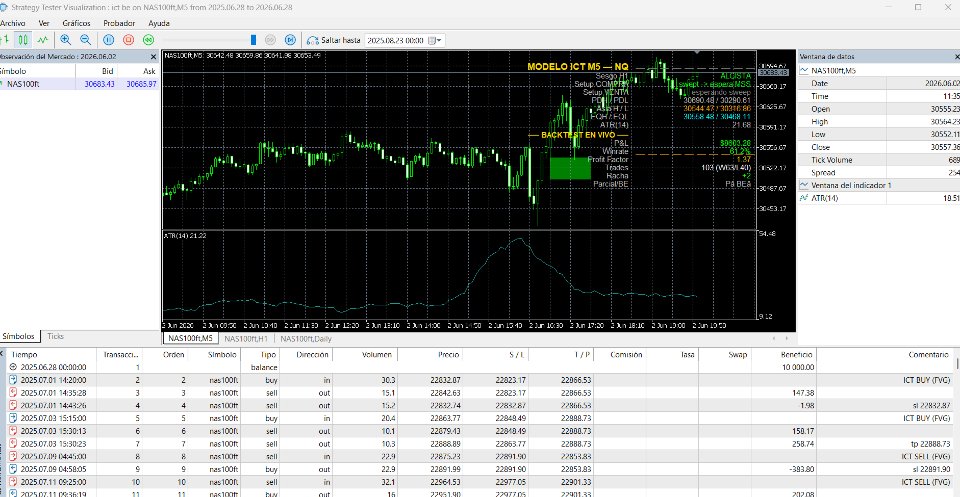Image resolution: width=960 pixels, height=497 pixels.
Task: Click the -383.80 loss value
Action: 802,469
